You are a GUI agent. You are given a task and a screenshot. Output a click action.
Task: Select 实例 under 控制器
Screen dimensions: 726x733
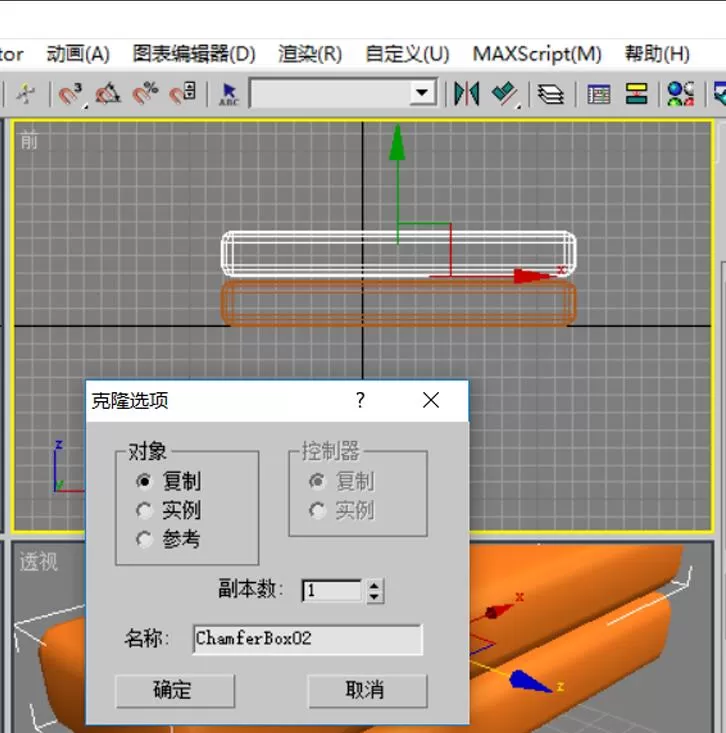(x=342, y=510)
